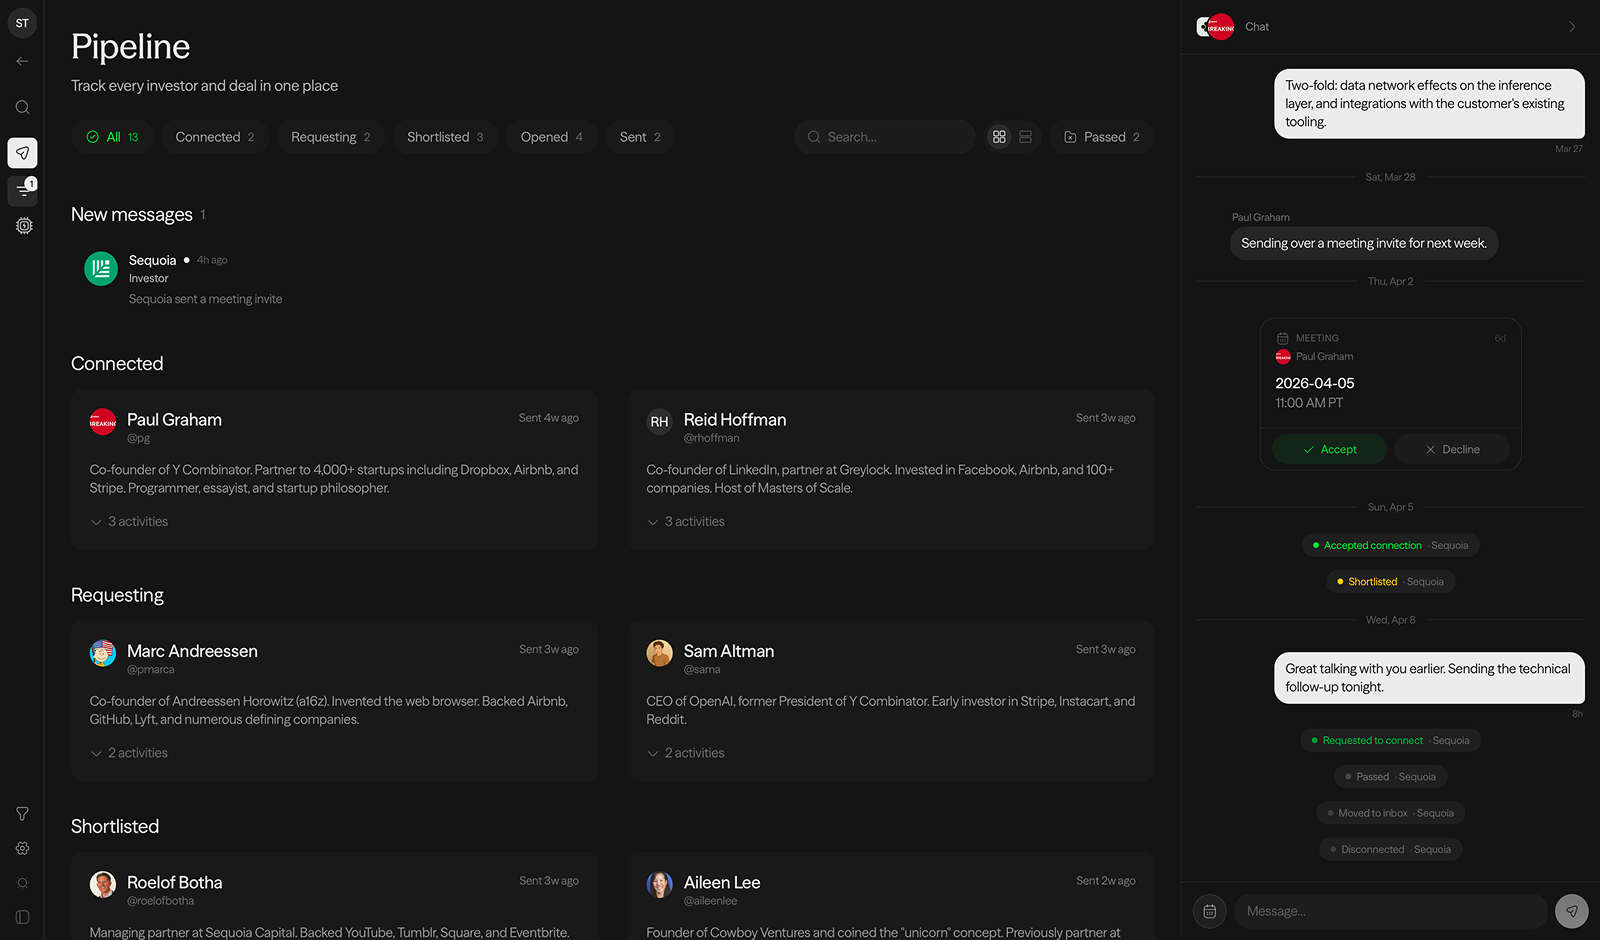Screen dimensions: 1600x940
Task: Collapse the sidebar with the panel icon
Action: [x=22, y=917]
